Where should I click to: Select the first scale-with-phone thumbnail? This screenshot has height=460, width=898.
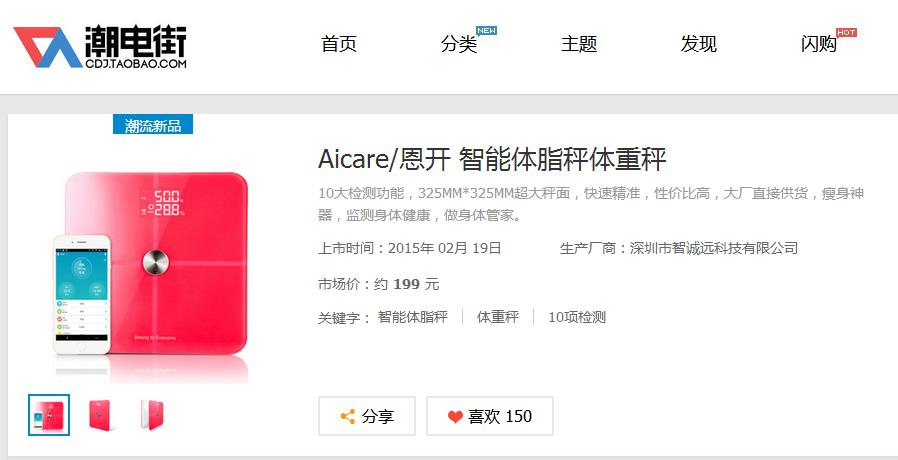(x=49, y=415)
